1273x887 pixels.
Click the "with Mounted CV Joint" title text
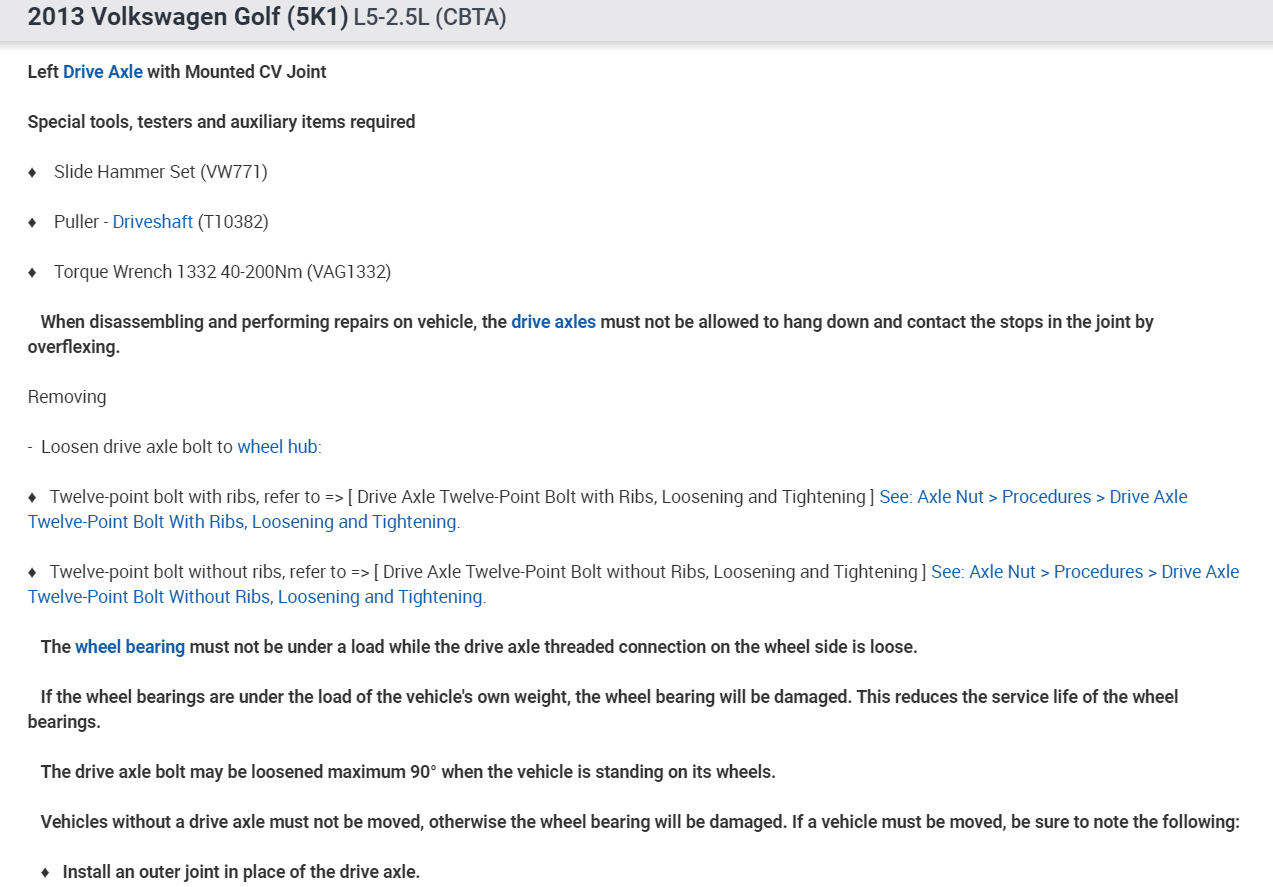pos(237,72)
